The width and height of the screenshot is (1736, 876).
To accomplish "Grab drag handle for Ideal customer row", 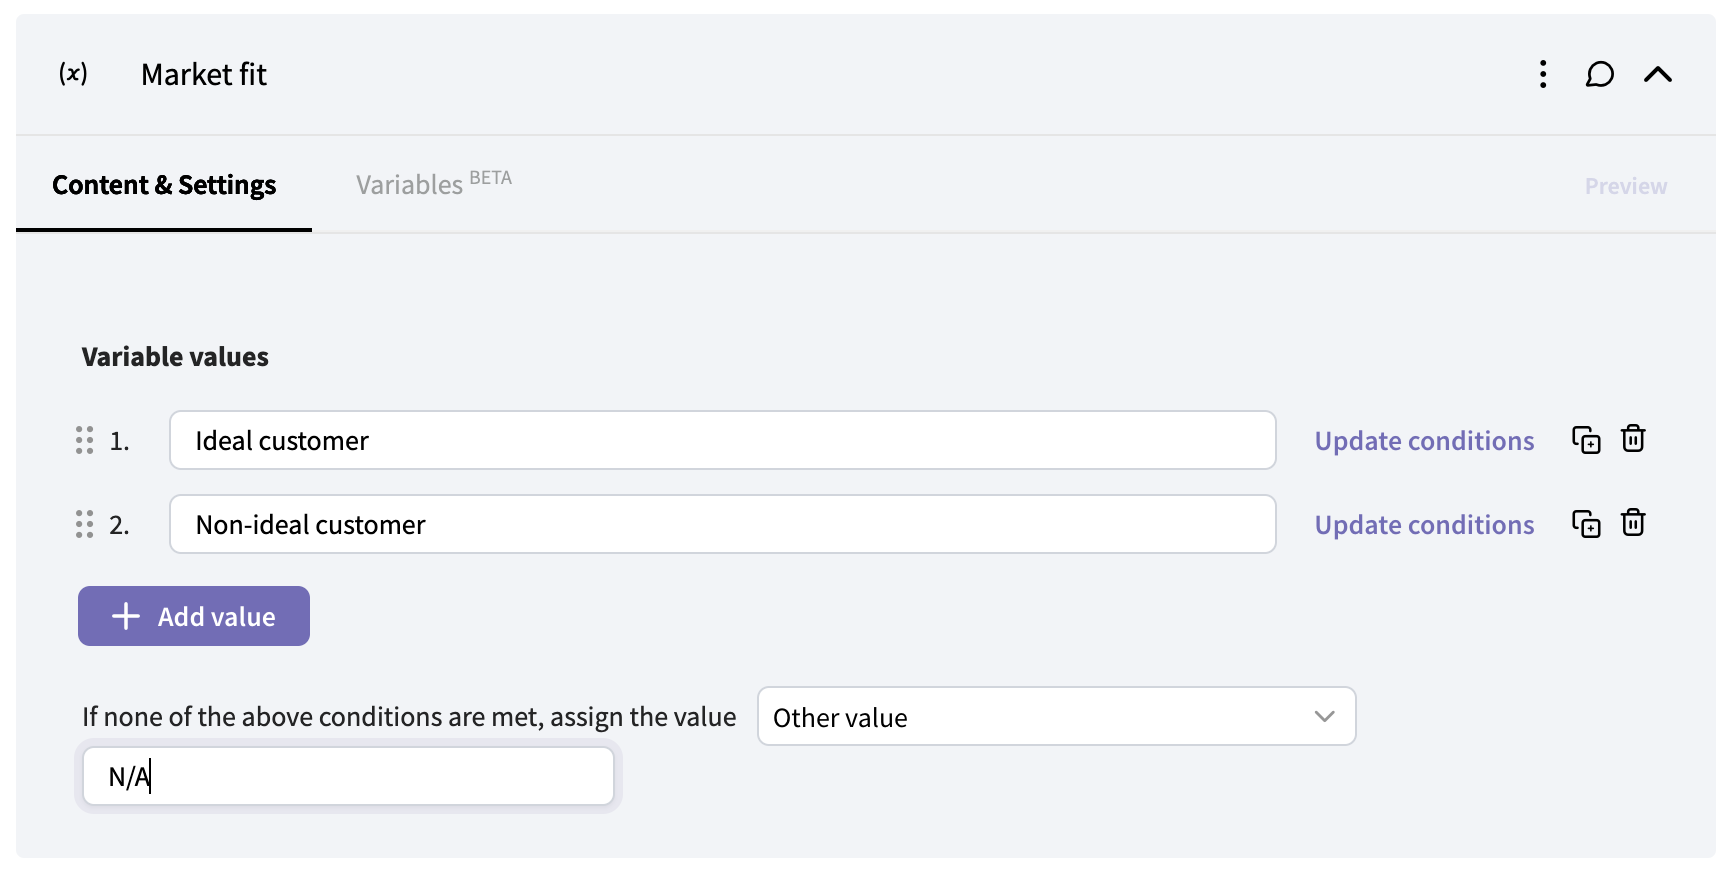I will (x=85, y=440).
